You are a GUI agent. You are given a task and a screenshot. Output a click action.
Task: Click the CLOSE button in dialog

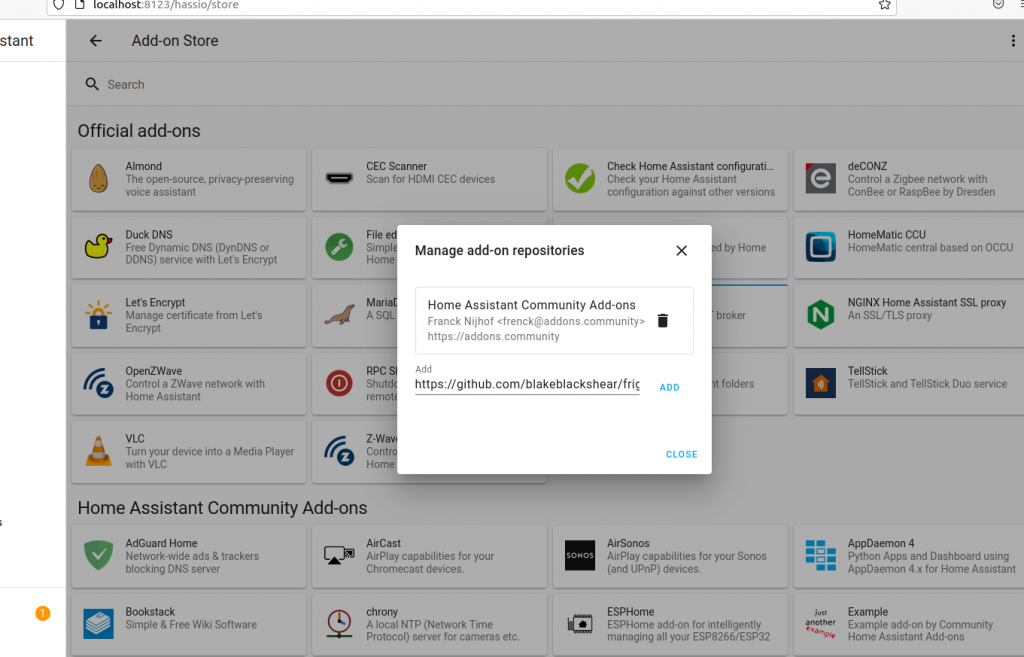(x=681, y=455)
